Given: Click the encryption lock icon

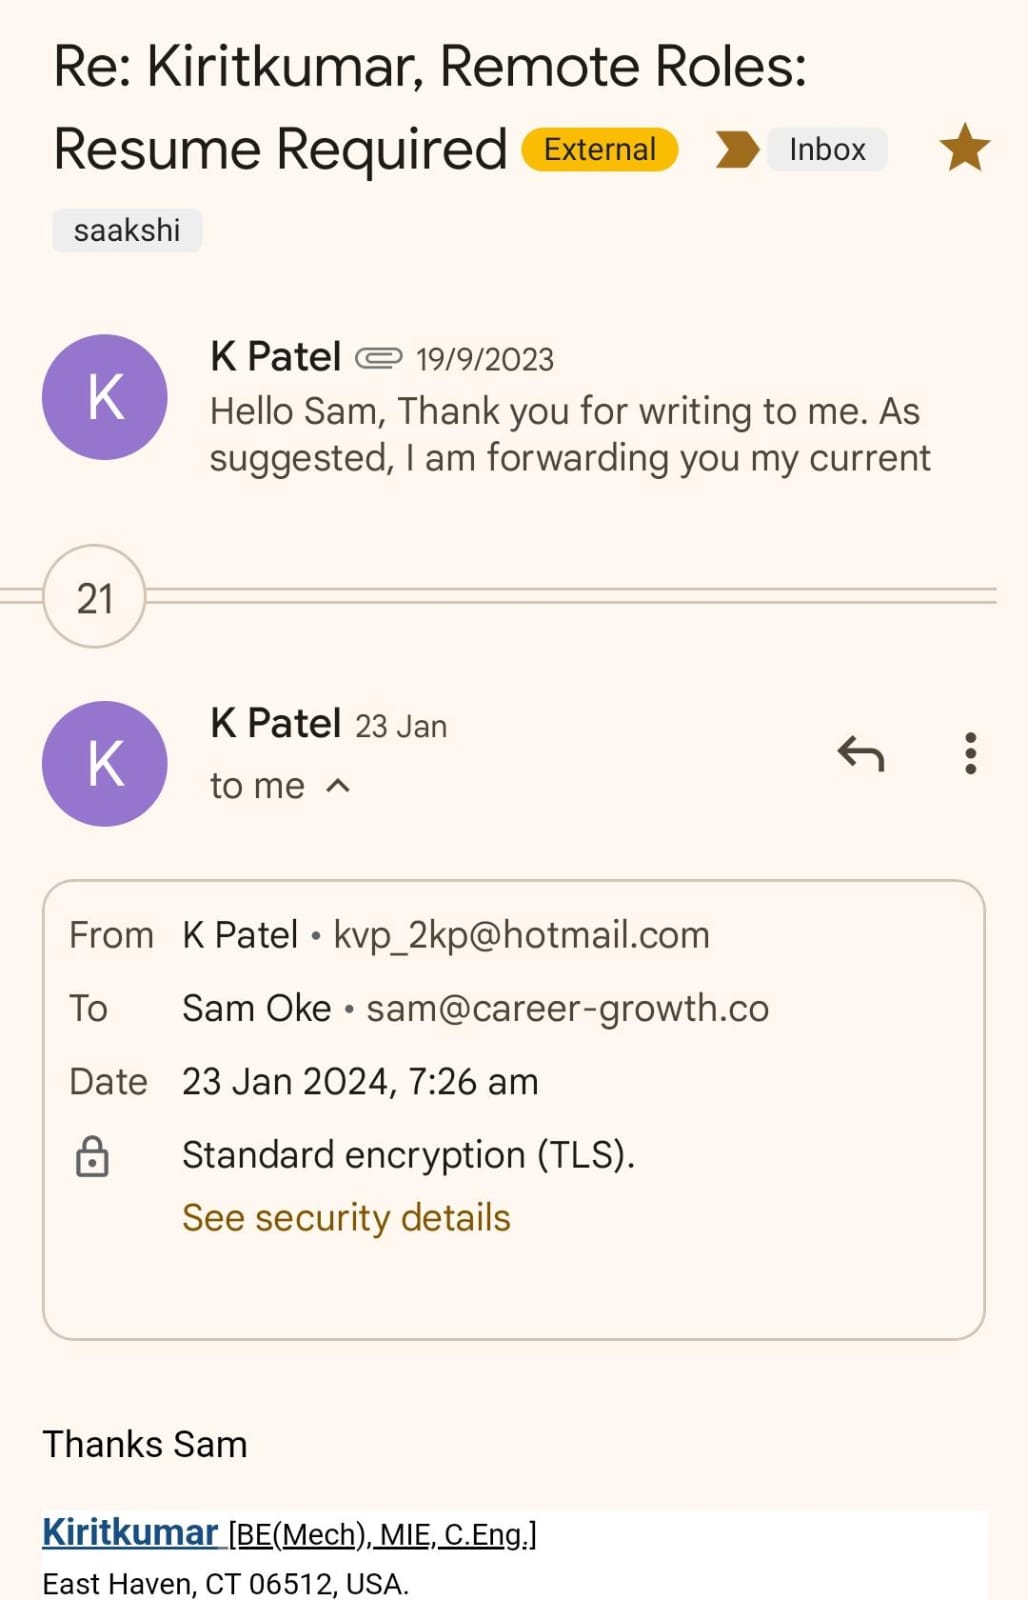Looking at the screenshot, I should (92, 1156).
